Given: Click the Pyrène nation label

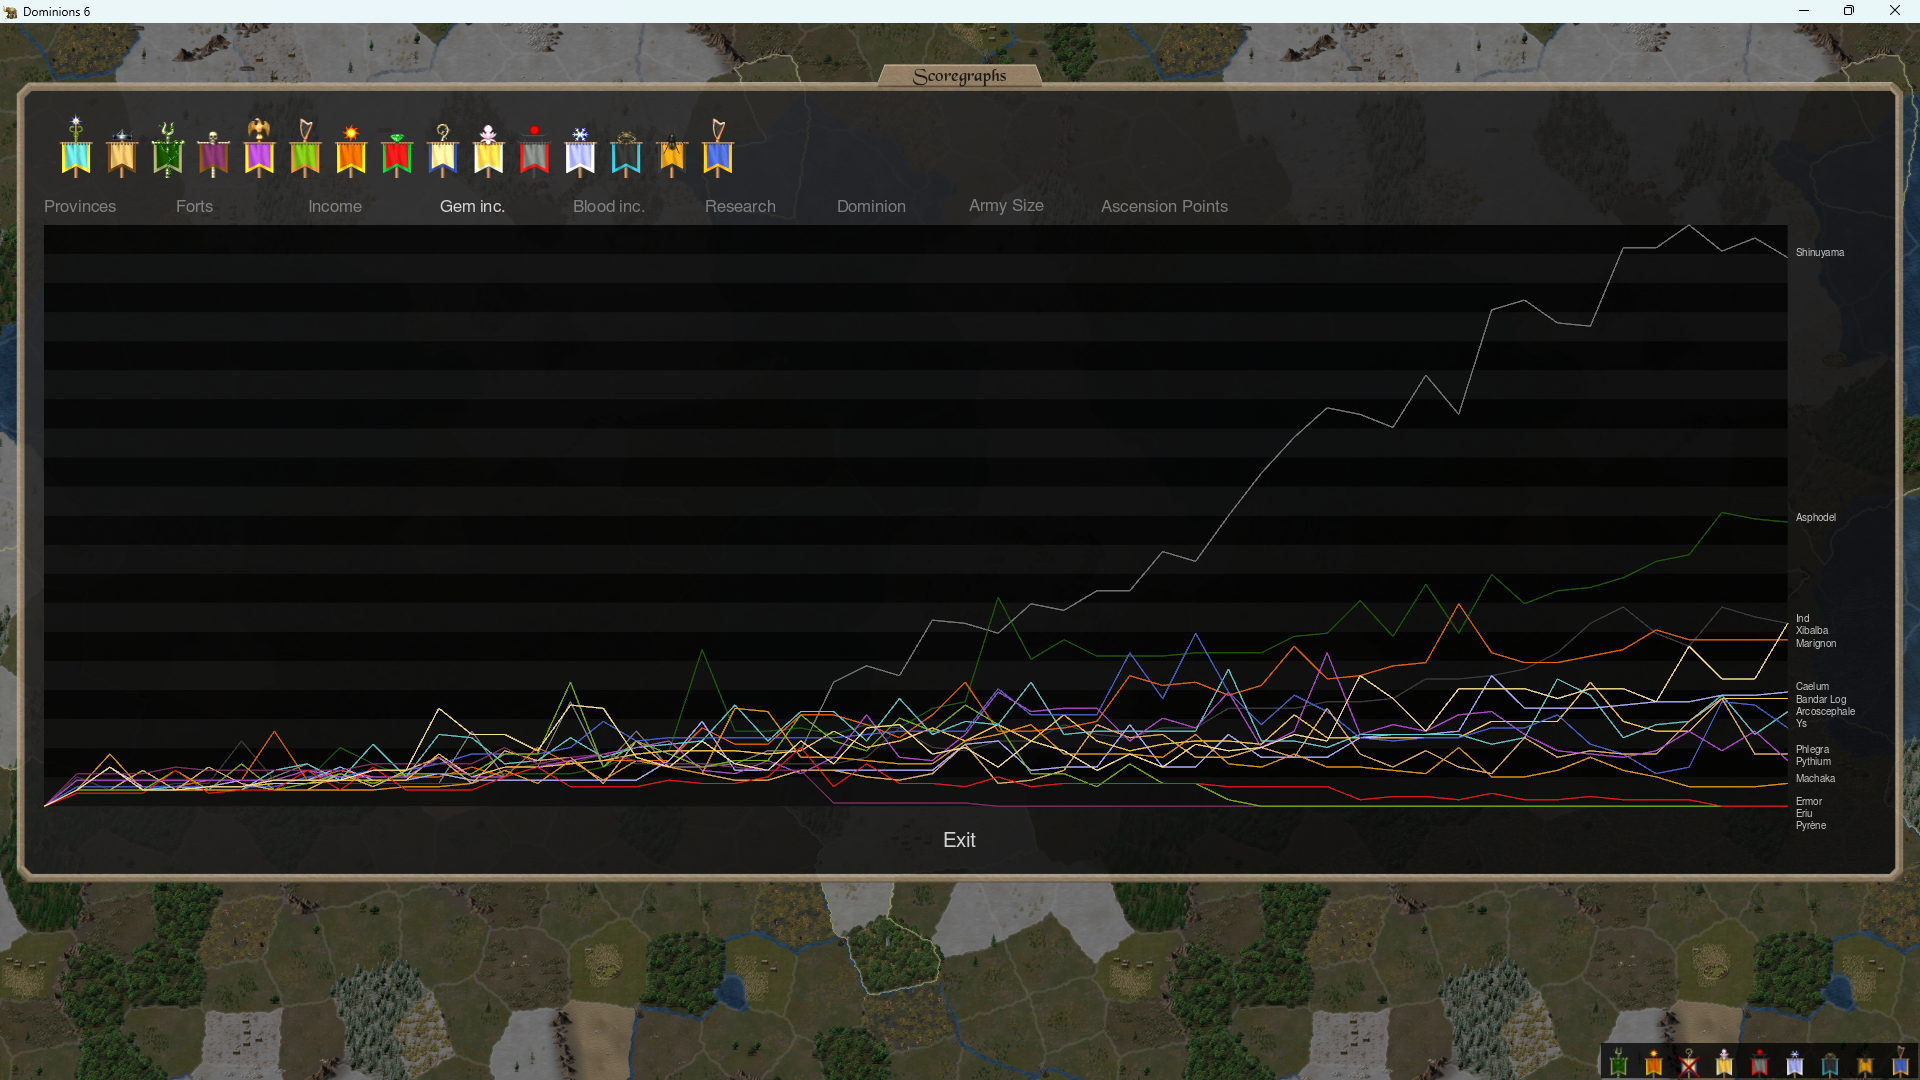Looking at the screenshot, I should tap(1810, 826).
